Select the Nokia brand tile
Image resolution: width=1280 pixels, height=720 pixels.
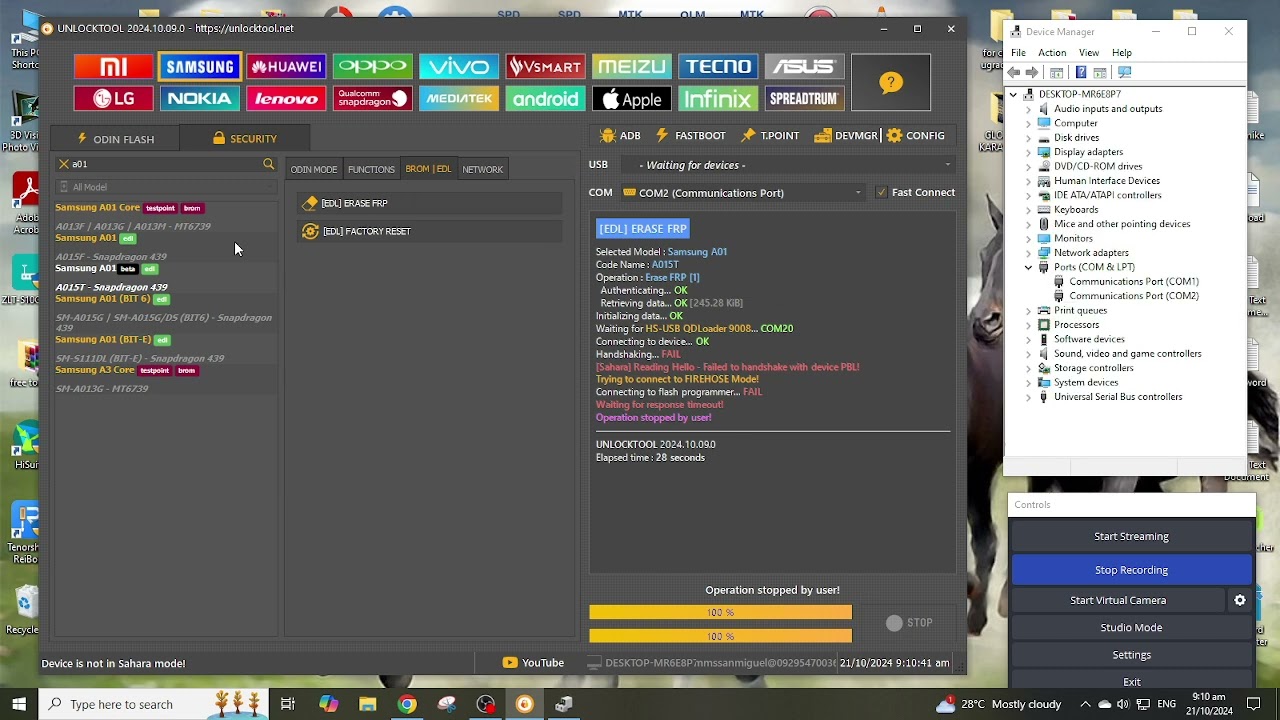click(x=200, y=99)
